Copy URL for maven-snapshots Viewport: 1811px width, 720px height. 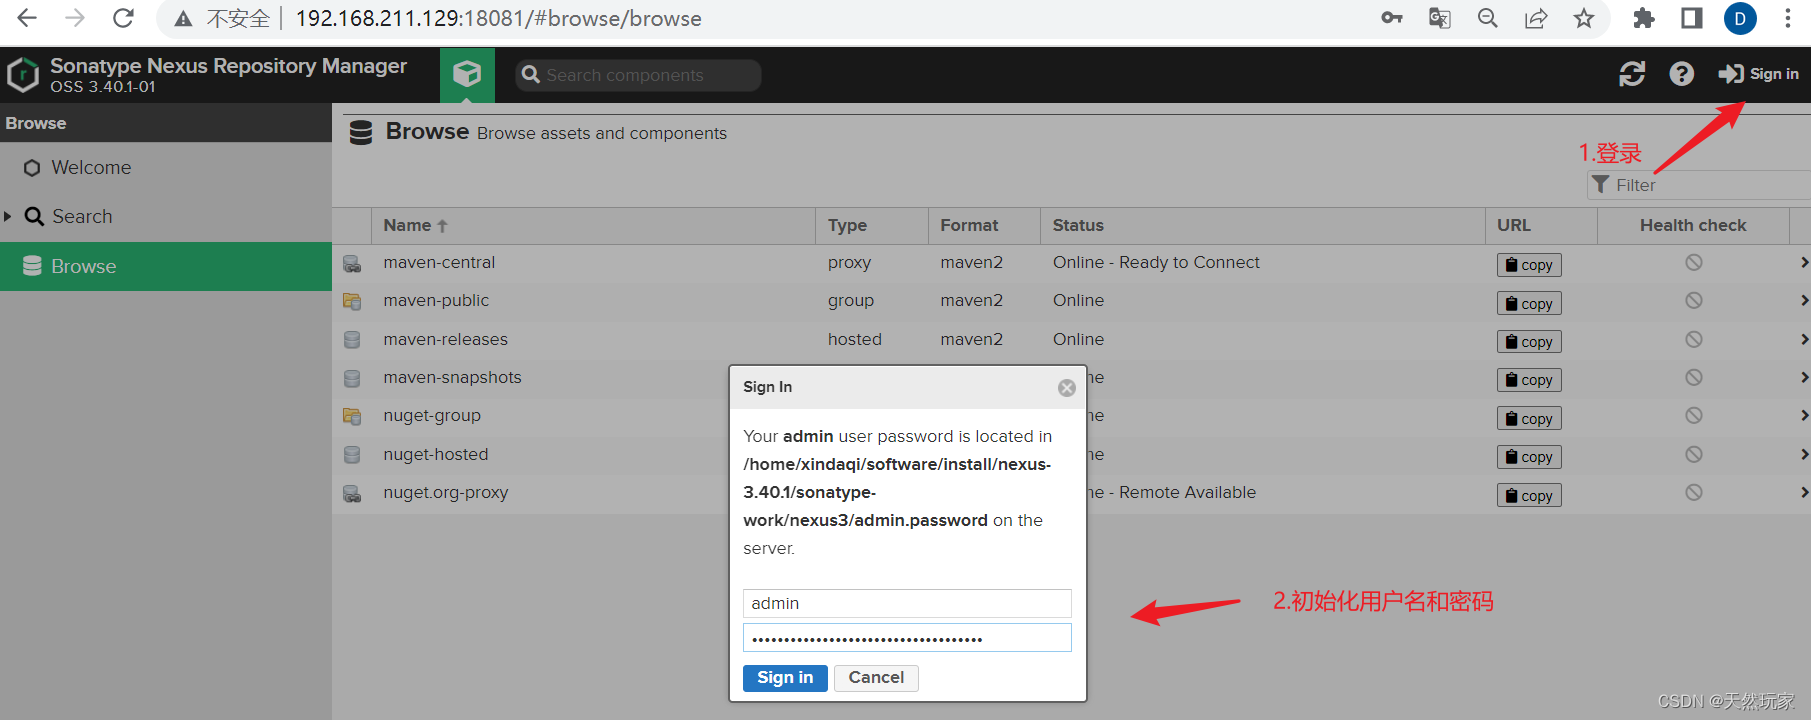click(x=1529, y=380)
